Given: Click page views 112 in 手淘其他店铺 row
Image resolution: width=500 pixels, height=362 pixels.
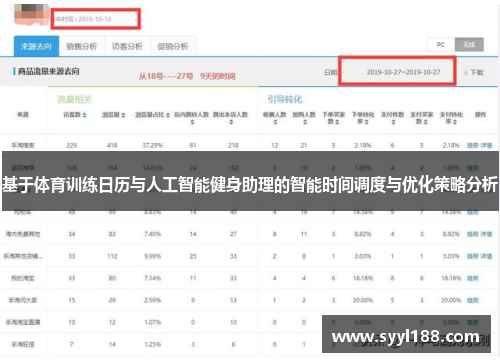Looking at the screenshot, I should [112, 256].
